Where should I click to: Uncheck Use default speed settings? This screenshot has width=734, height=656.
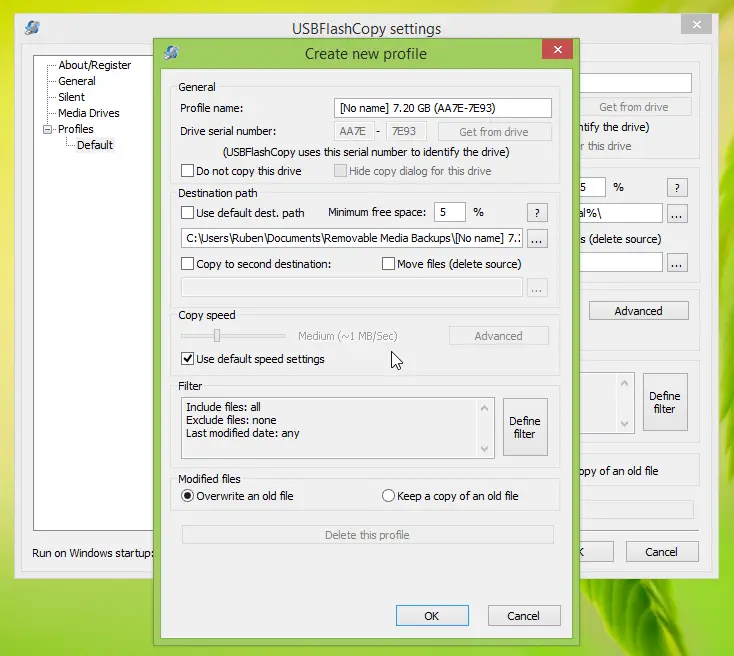187,359
